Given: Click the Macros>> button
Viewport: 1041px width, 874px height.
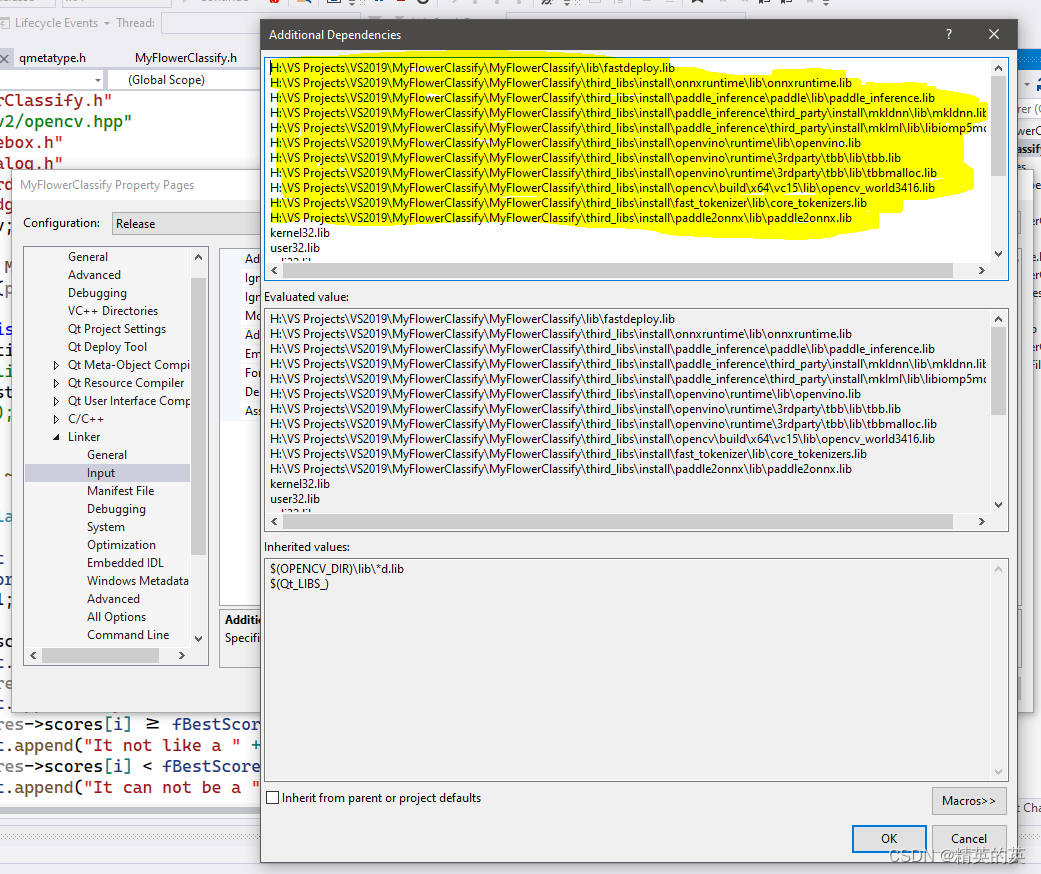Looking at the screenshot, I should (968, 800).
